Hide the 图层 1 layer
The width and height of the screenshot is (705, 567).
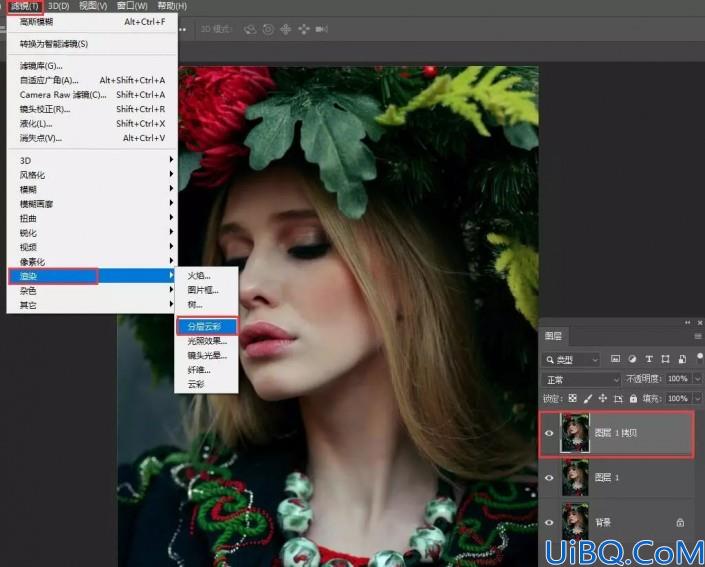(549, 478)
